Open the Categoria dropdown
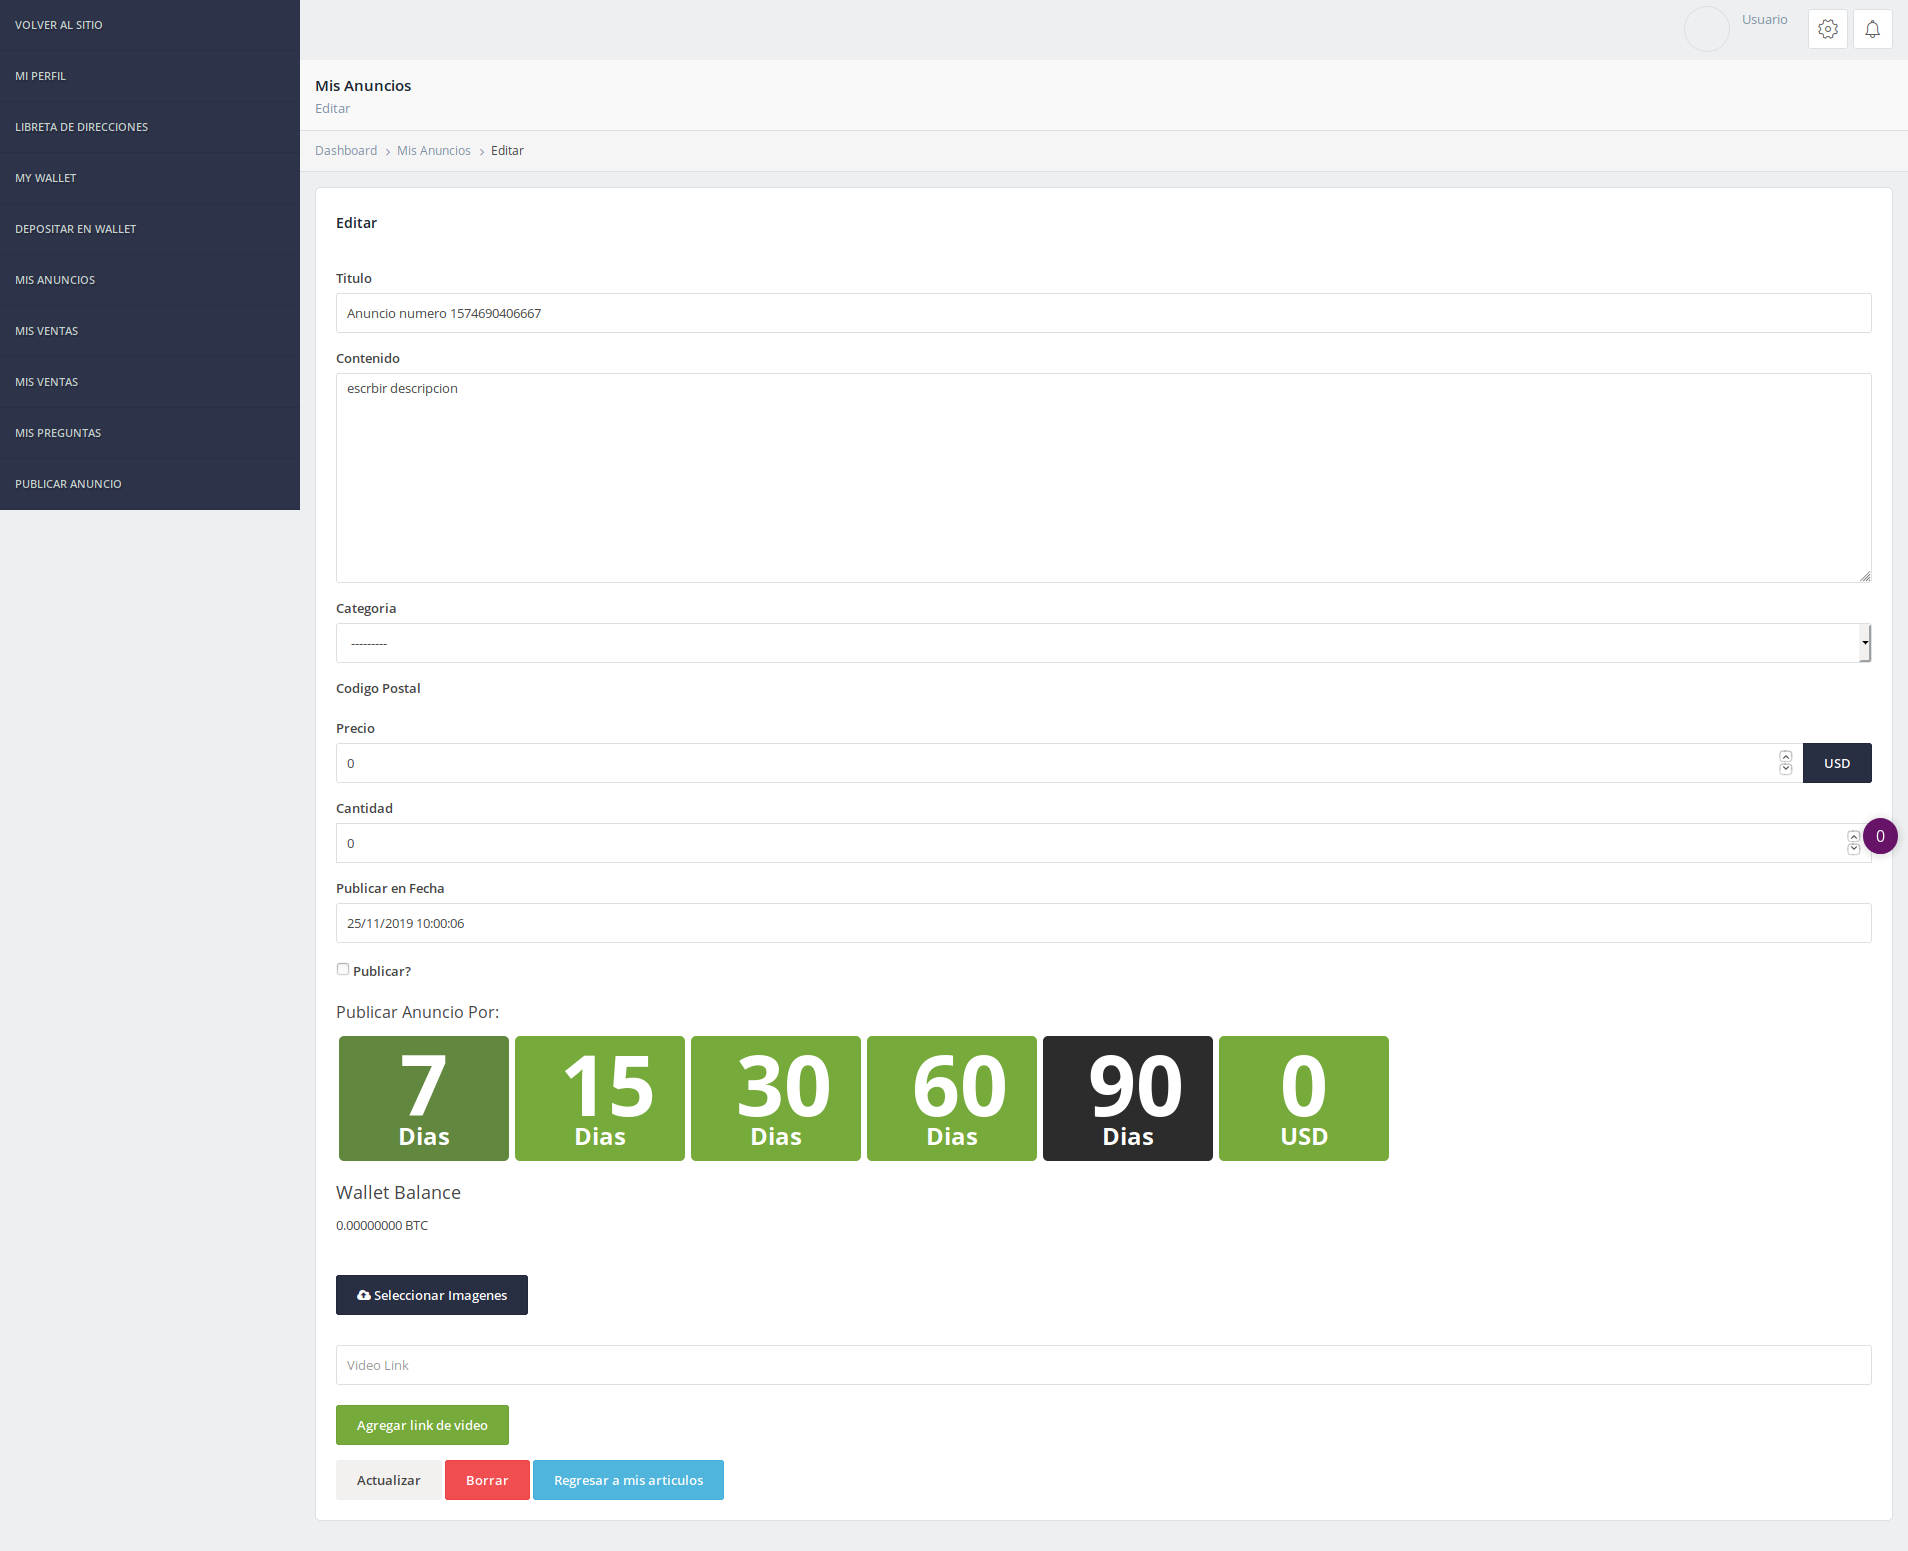This screenshot has width=1908, height=1551. tap(1103, 643)
